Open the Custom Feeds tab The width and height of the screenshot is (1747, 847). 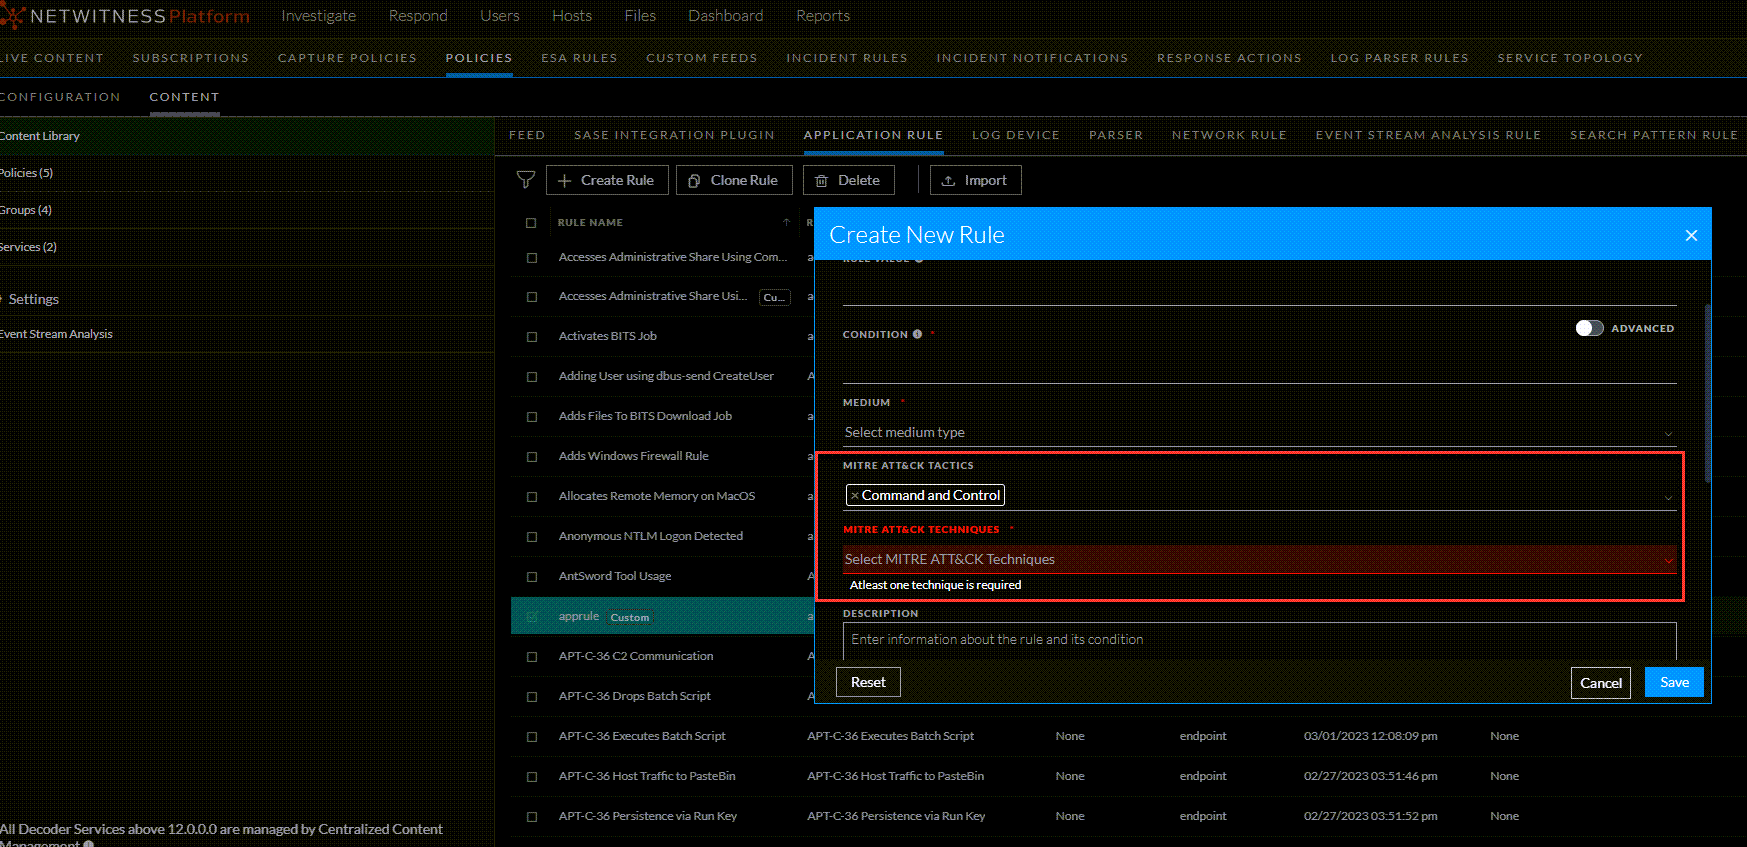click(x=702, y=58)
